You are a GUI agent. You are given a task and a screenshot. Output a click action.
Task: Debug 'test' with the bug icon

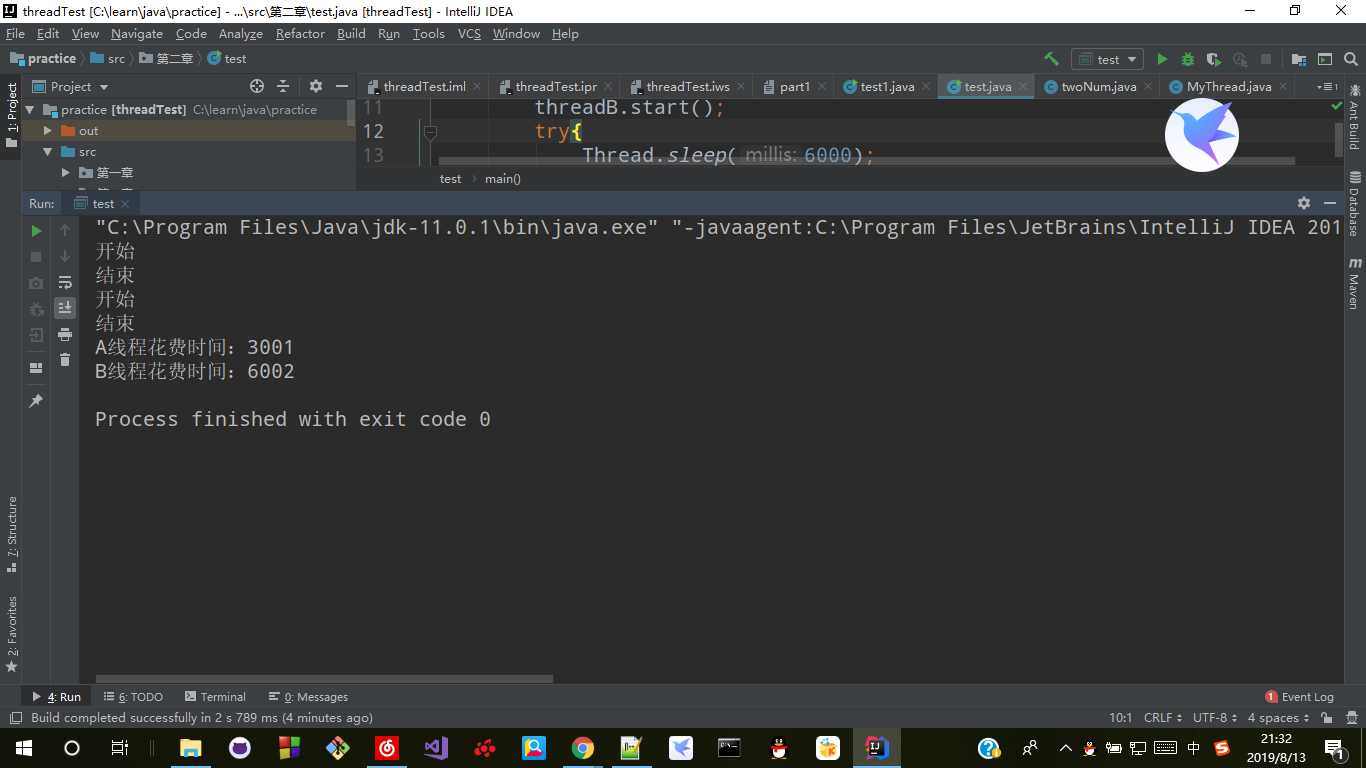1188,59
